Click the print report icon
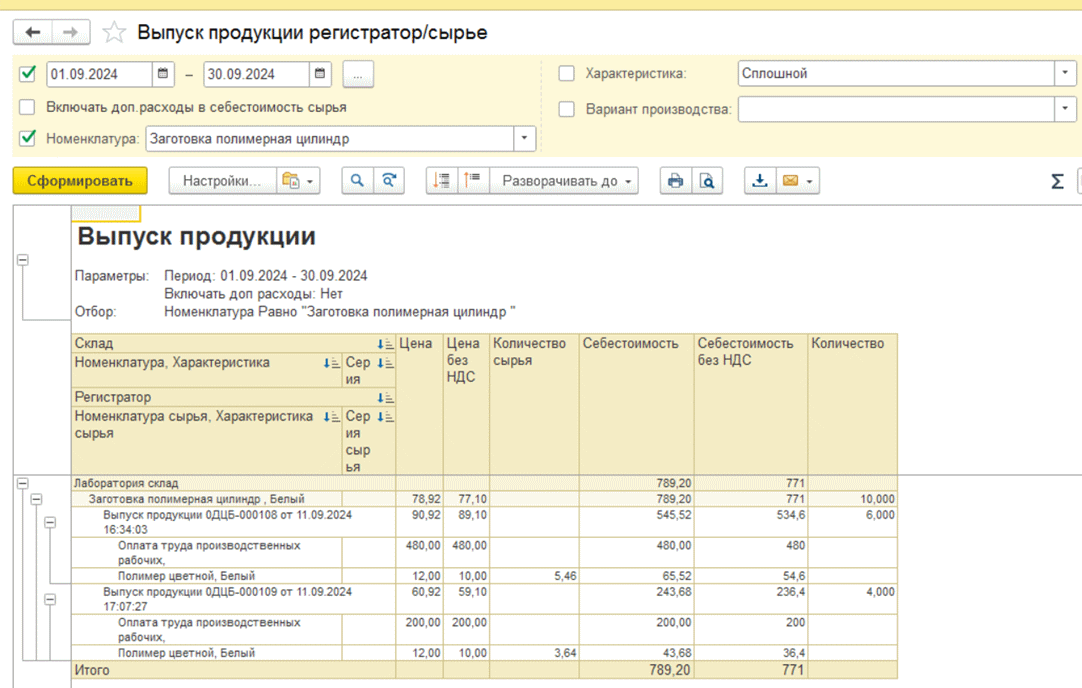 [676, 181]
